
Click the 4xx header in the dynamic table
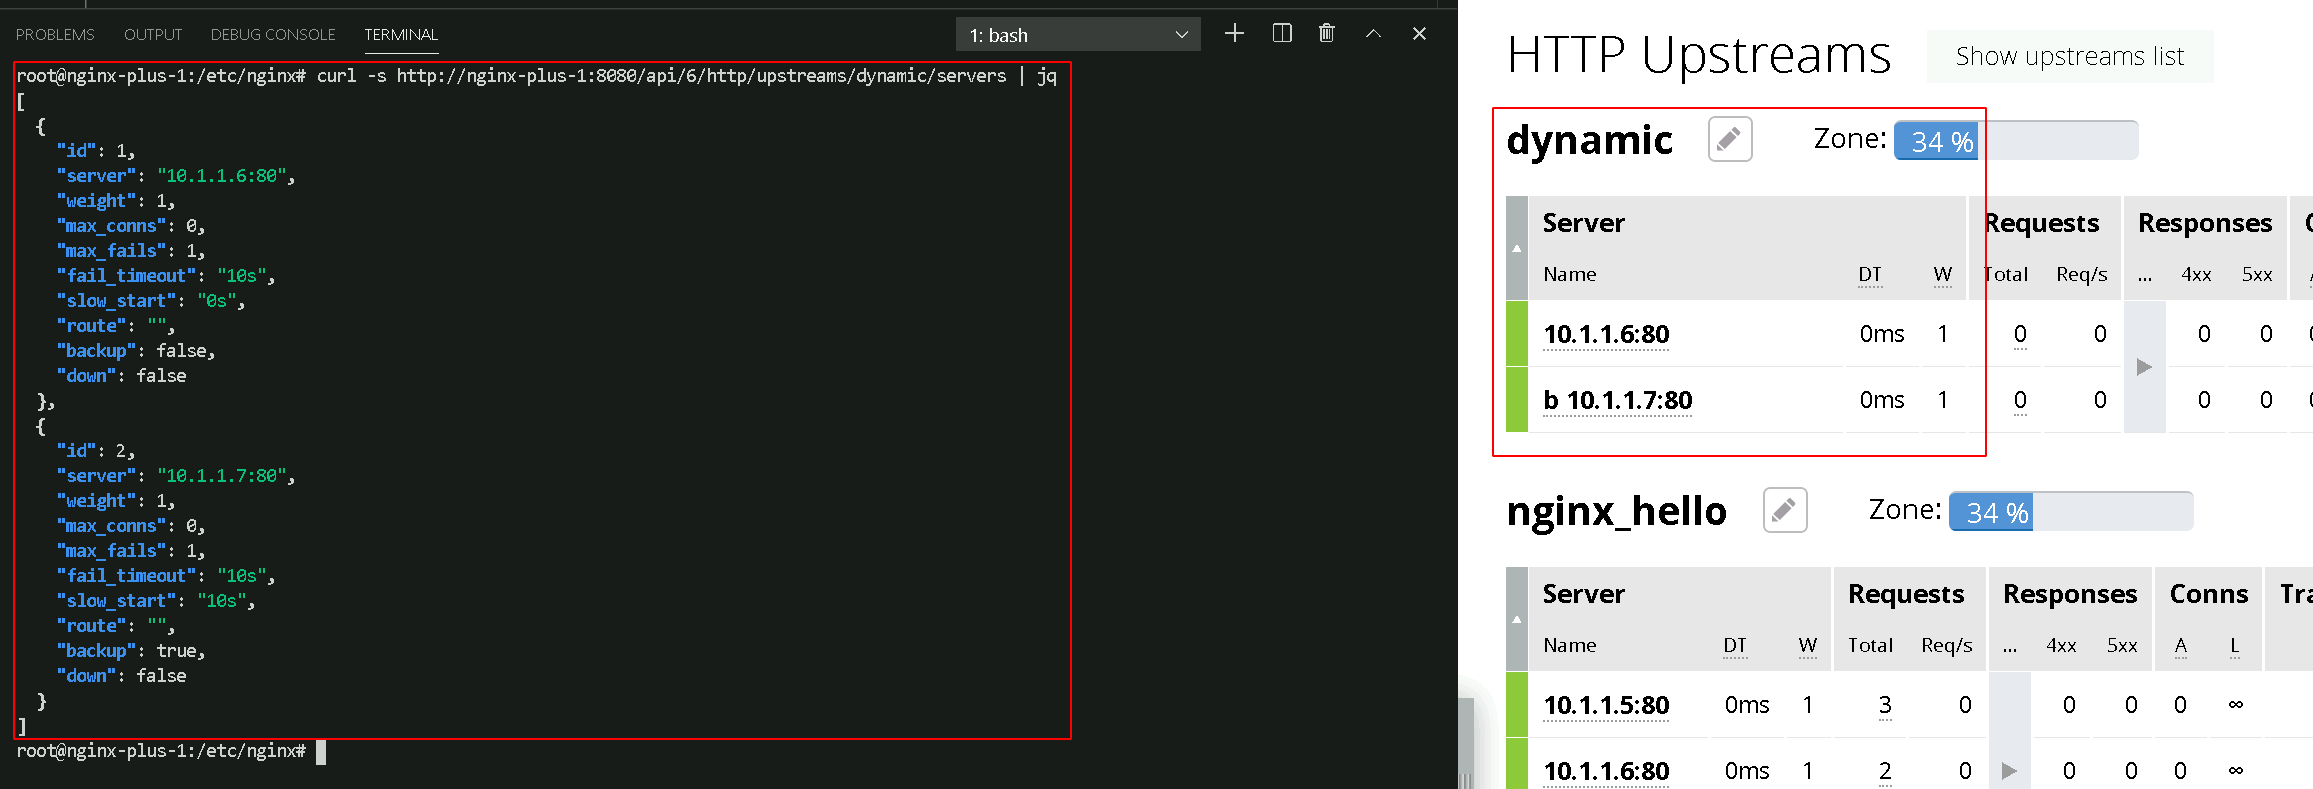2196,274
